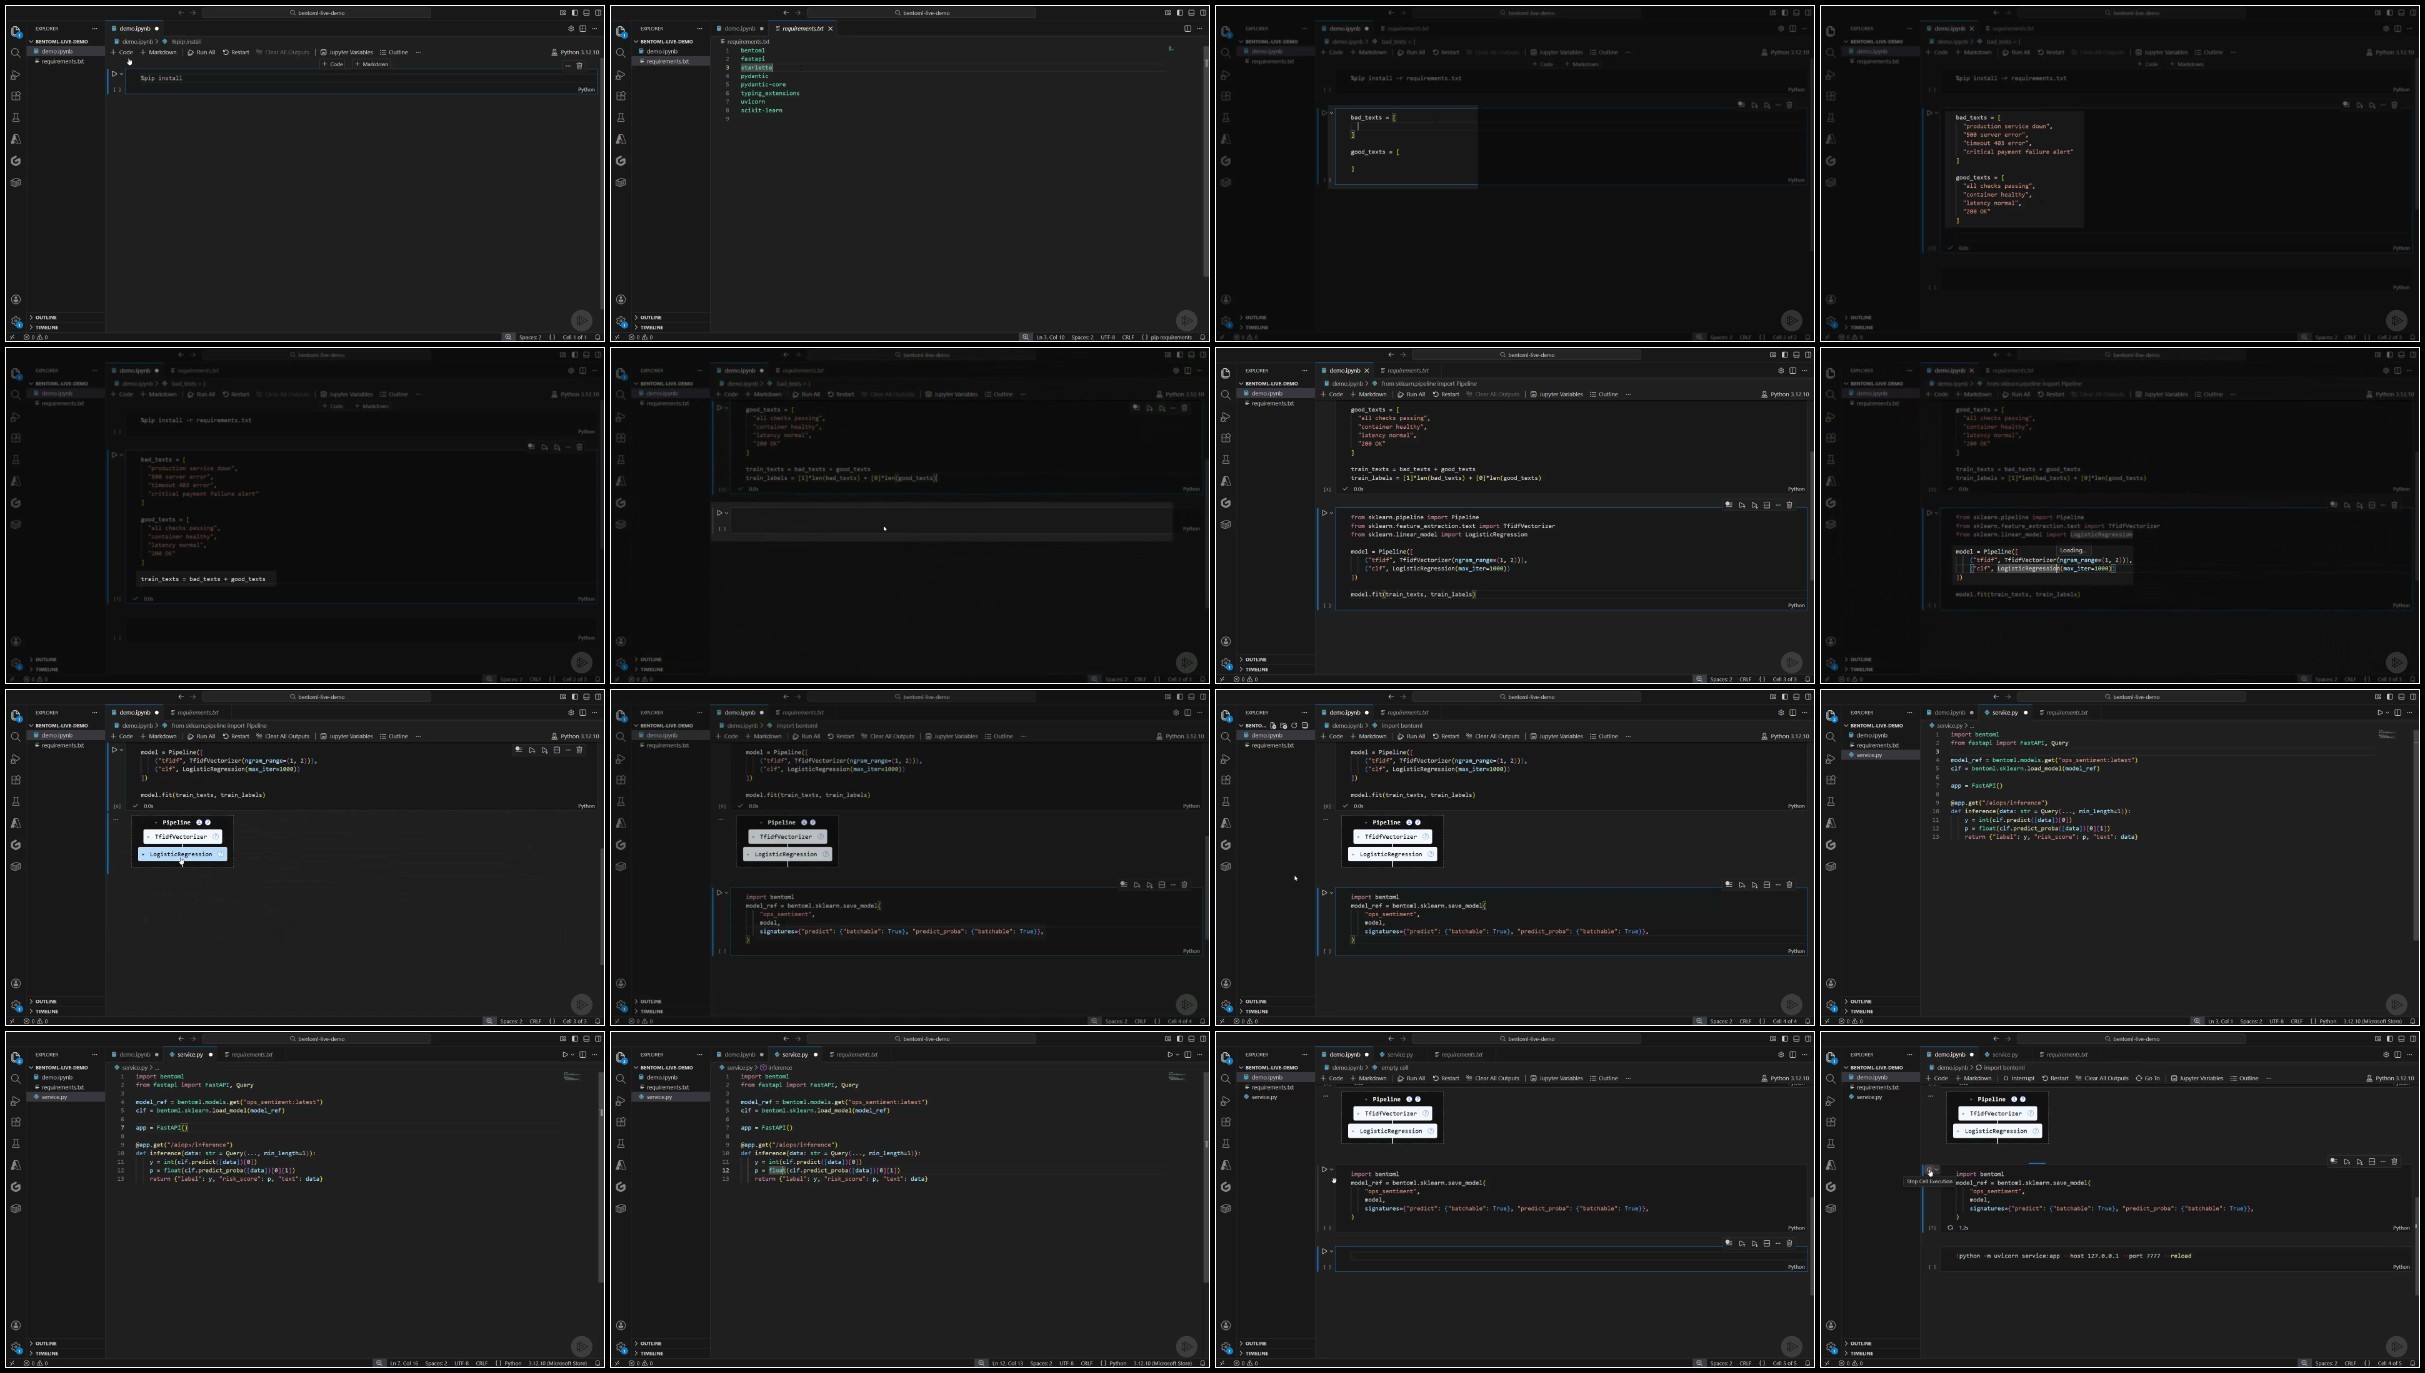Toggle Primary Side Bar in frame with requirements.txt open
Viewport: 2425px width, 1373px height.
(1180, 13)
